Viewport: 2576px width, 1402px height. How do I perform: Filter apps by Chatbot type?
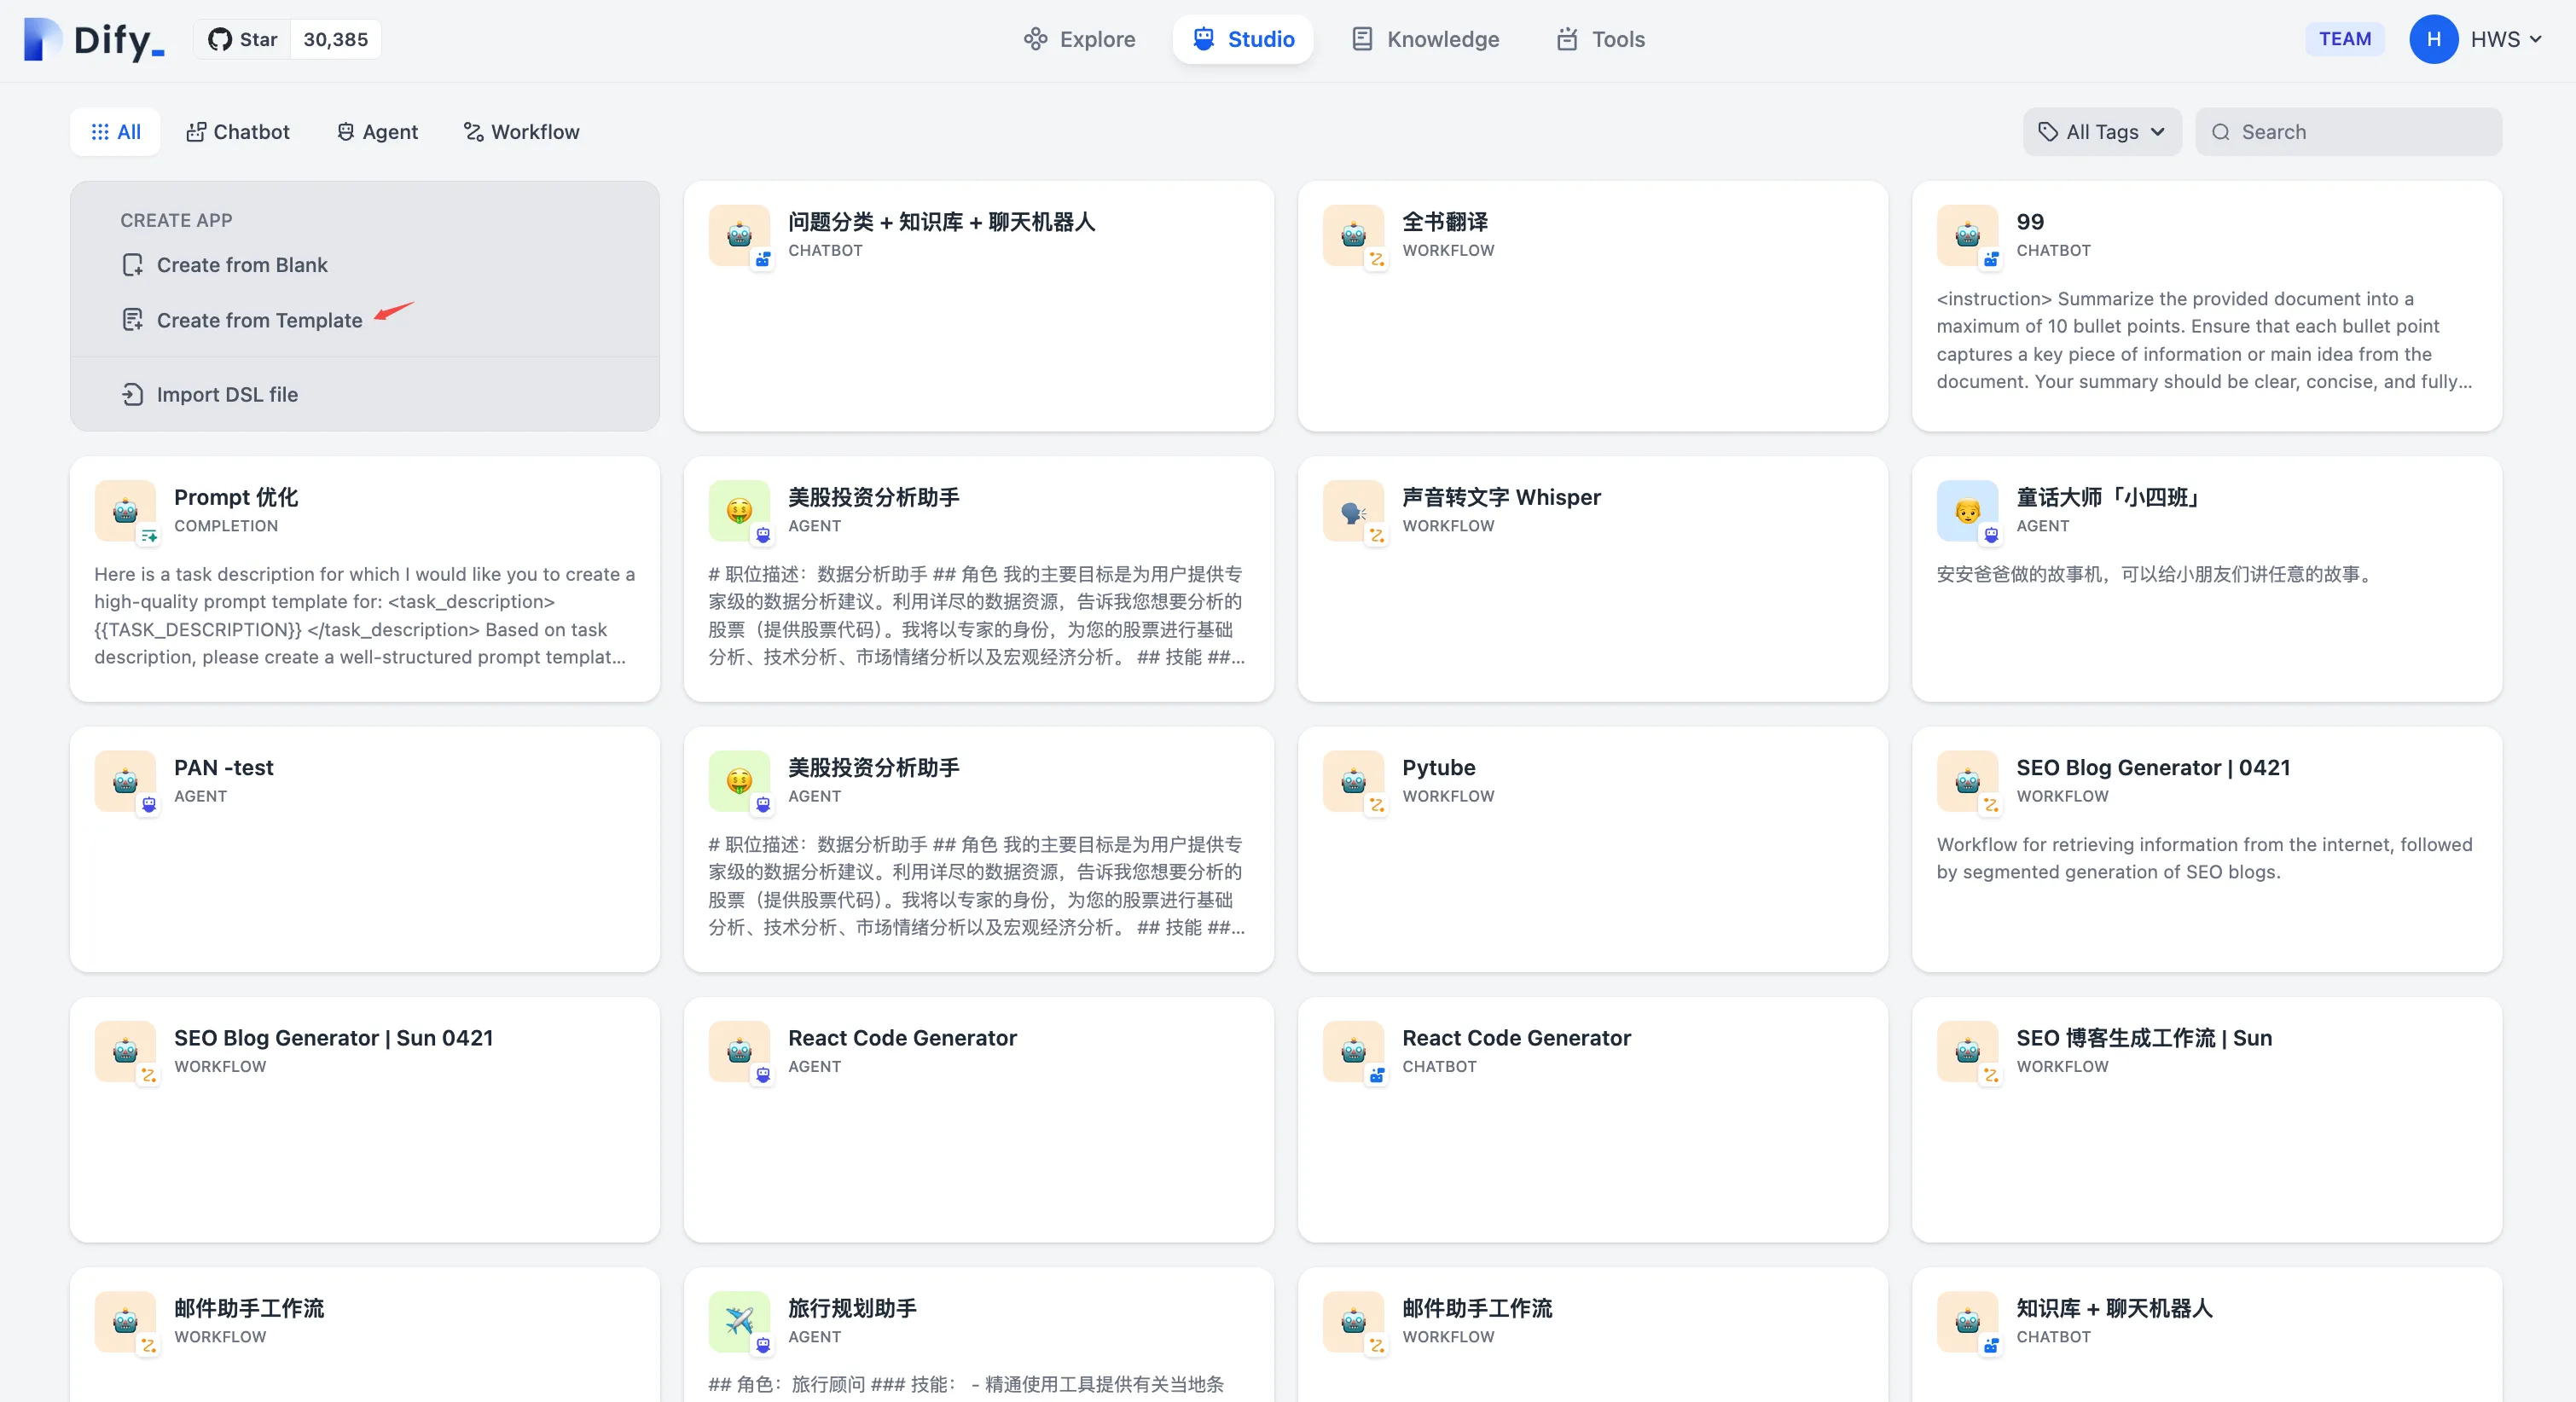coord(238,132)
